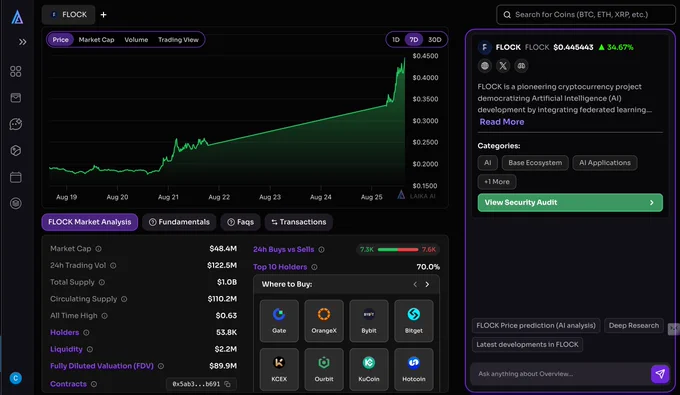Open the FLOCK Discord icon
680x395 pixels.
click(x=521, y=66)
